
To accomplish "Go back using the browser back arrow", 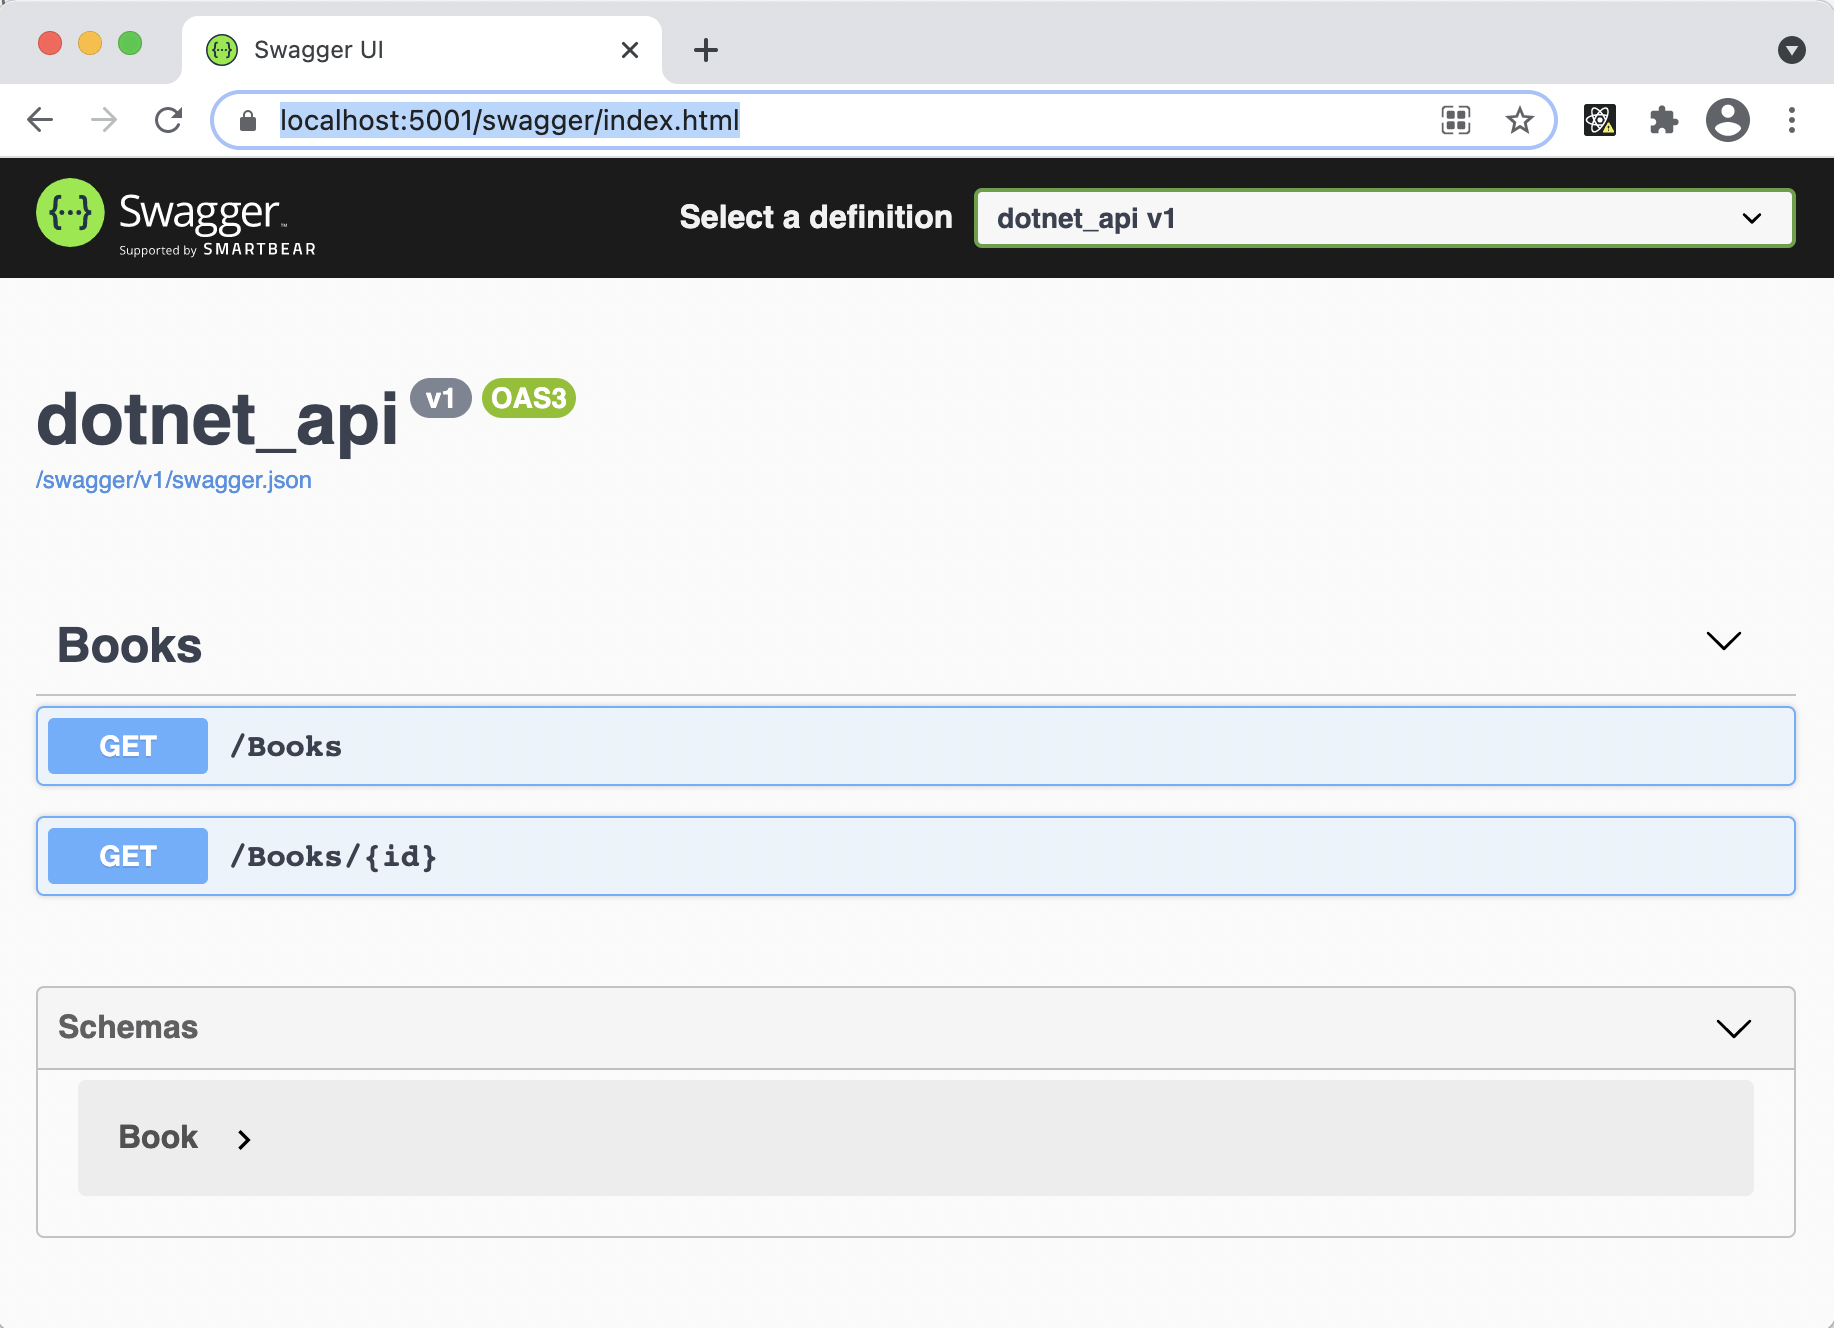I will coord(40,120).
